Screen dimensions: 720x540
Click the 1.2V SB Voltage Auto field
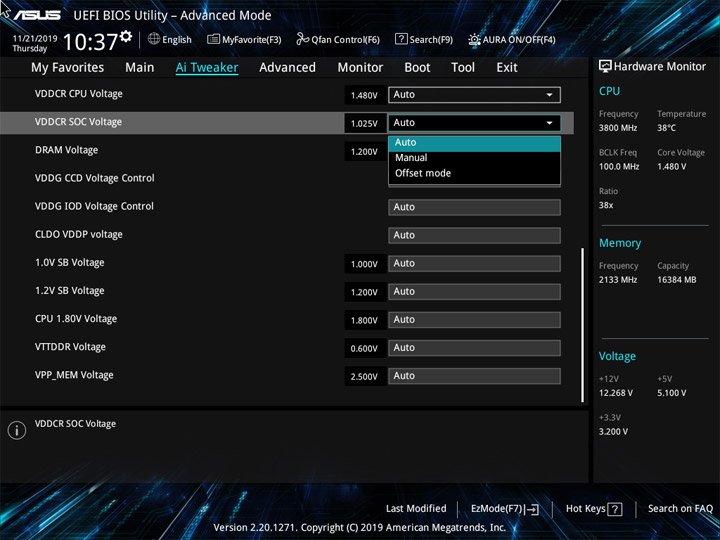(474, 292)
